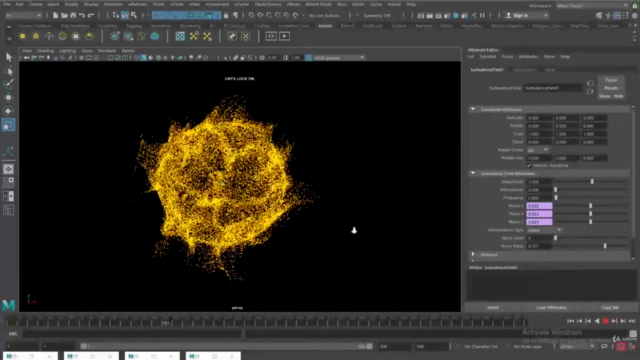The height and width of the screenshot is (360, 640).
Task: Open the Sign In dropdown
Action: 527,16
